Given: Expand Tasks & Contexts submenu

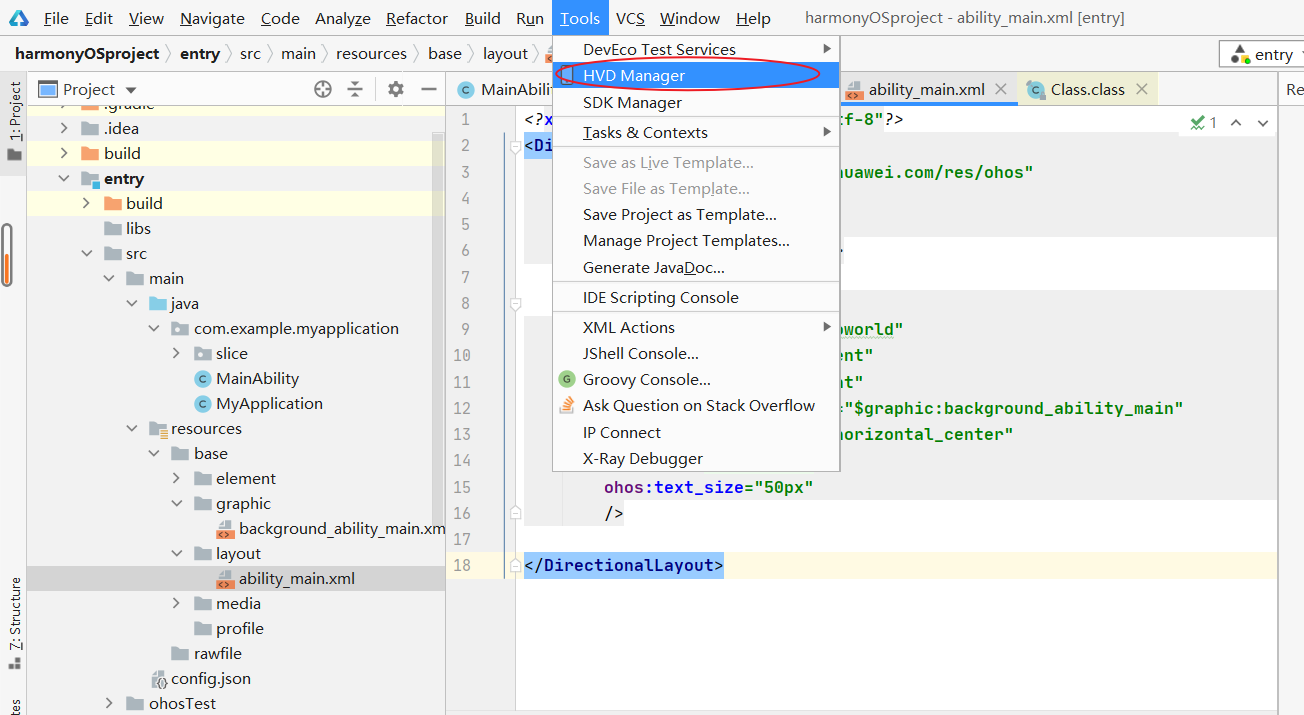Looking at the screenshot, I should [x=696, y=133].
